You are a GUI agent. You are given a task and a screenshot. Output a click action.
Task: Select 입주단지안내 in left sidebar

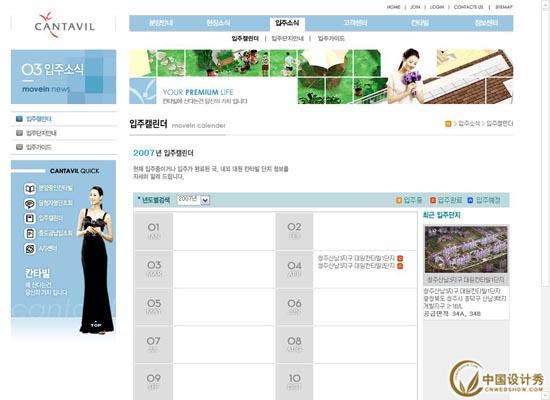41,133
